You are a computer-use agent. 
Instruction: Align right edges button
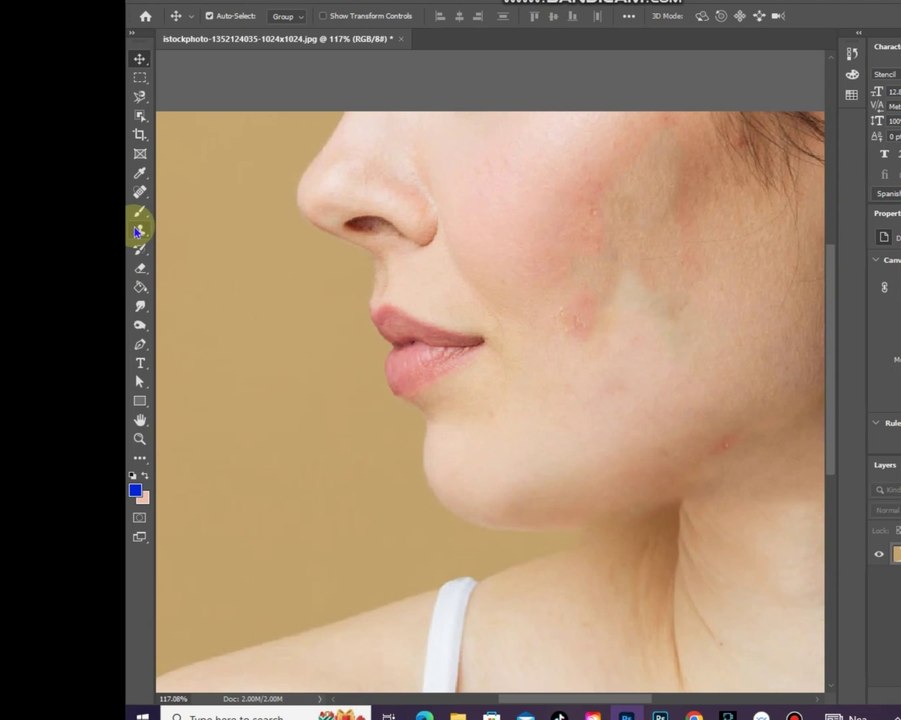pos(478,16)
